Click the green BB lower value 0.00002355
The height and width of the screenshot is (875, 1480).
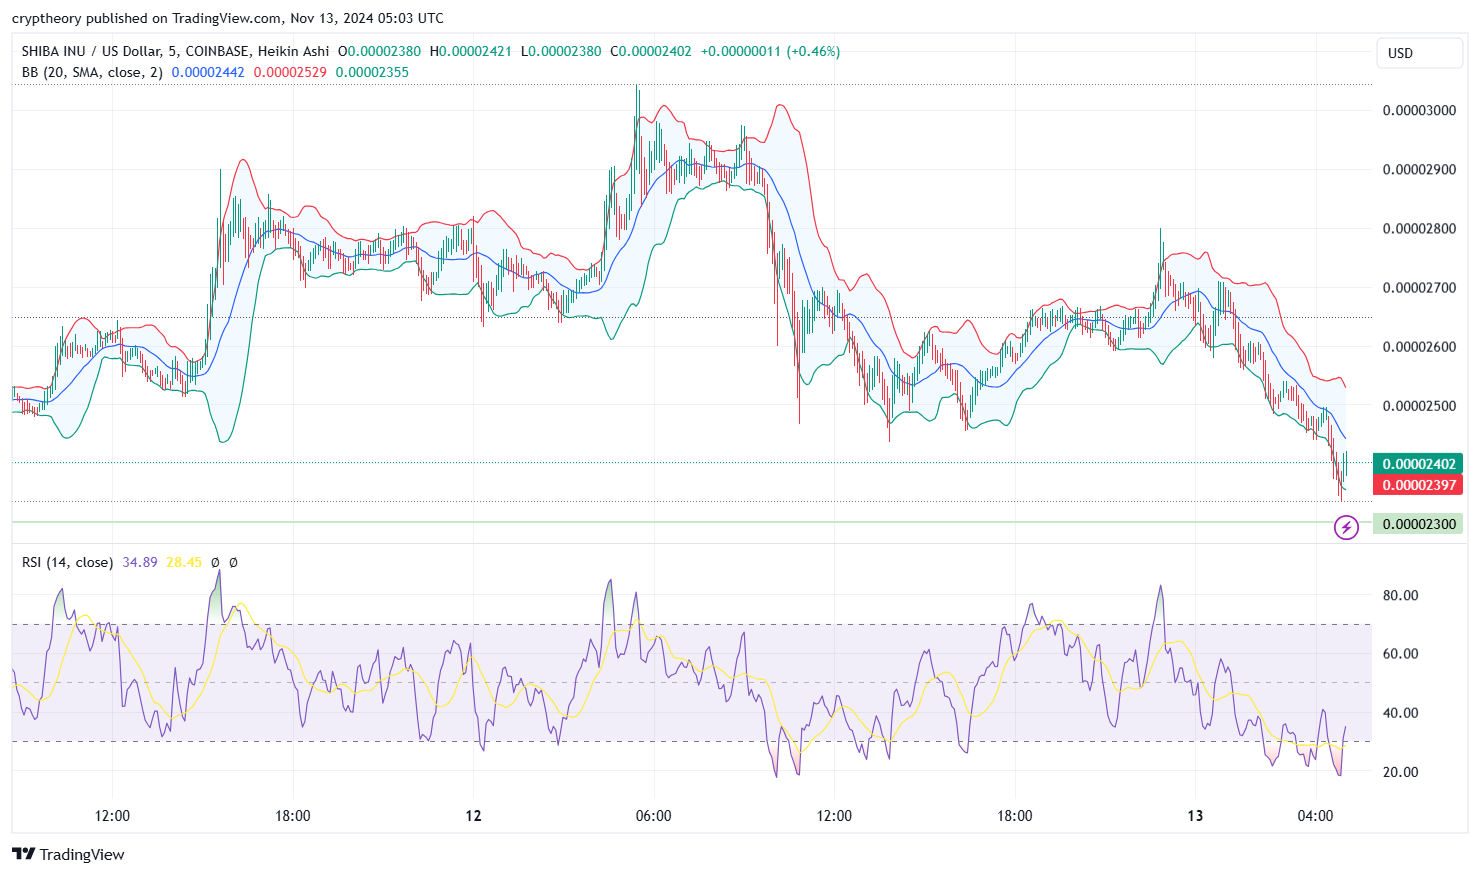coord(372,72)
